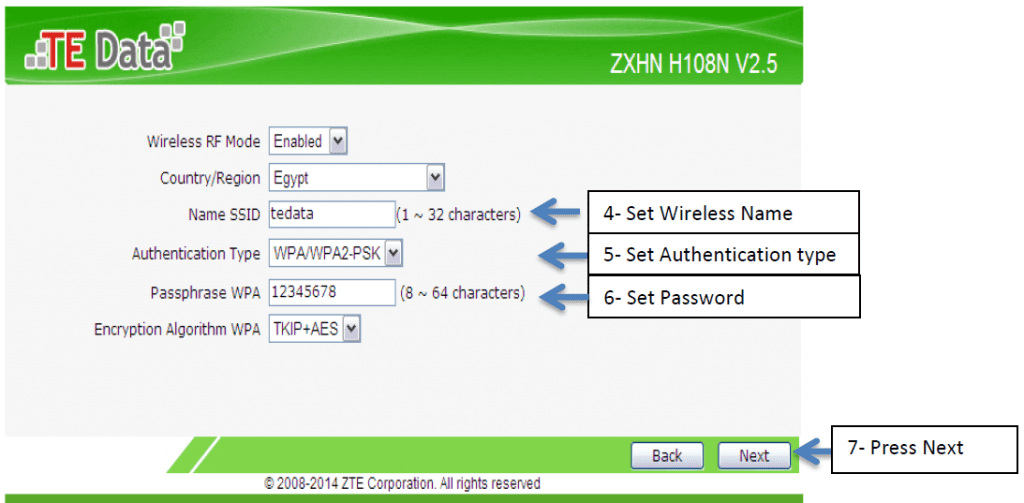Click the Wireless RF Mode label
The image size is (1024, 503).
coord(203,142)
